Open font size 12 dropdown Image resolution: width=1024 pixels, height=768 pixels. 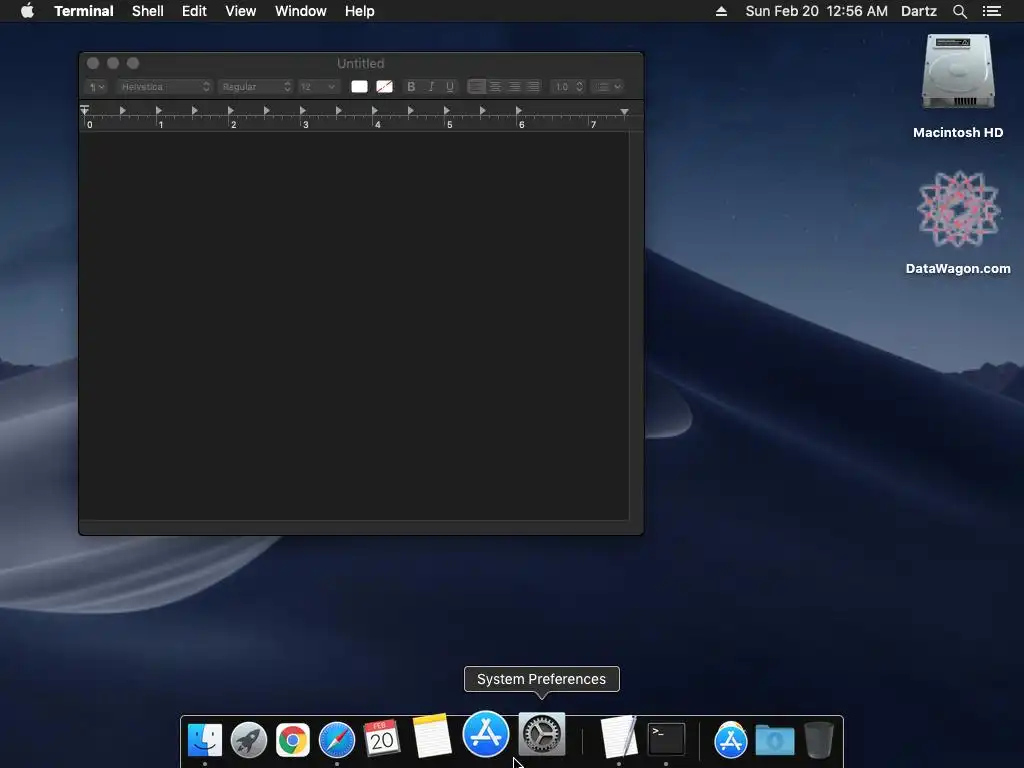click(318, 86)
